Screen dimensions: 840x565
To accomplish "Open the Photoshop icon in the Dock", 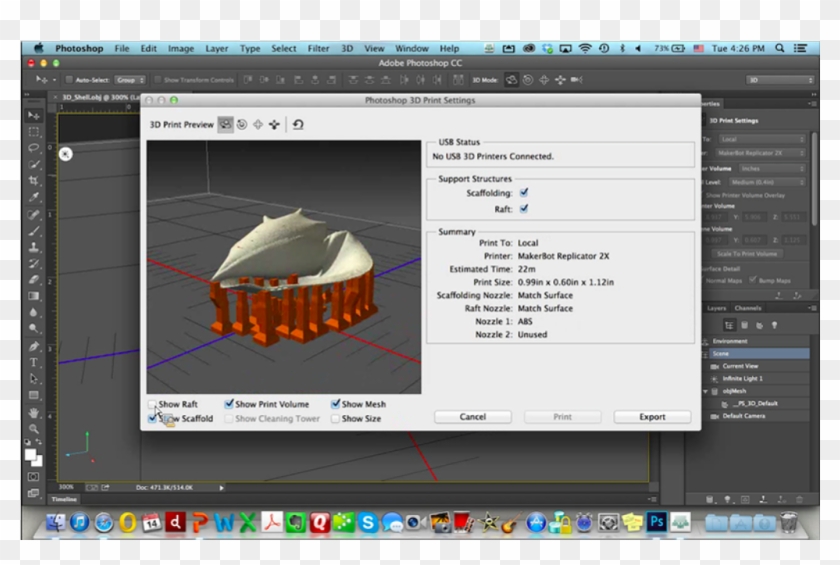I will 656,522.
